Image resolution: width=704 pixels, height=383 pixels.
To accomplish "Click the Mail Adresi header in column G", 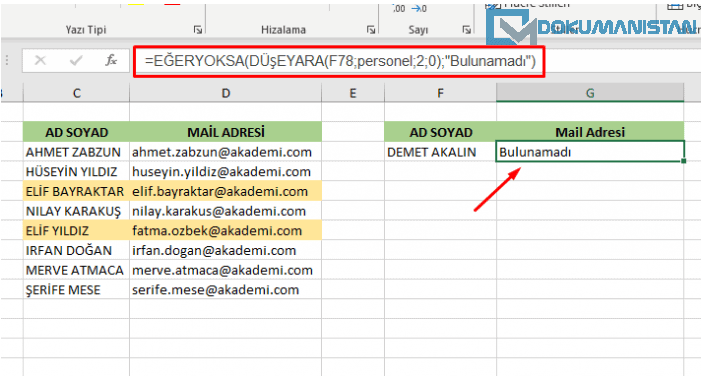I will coord(590,132).
